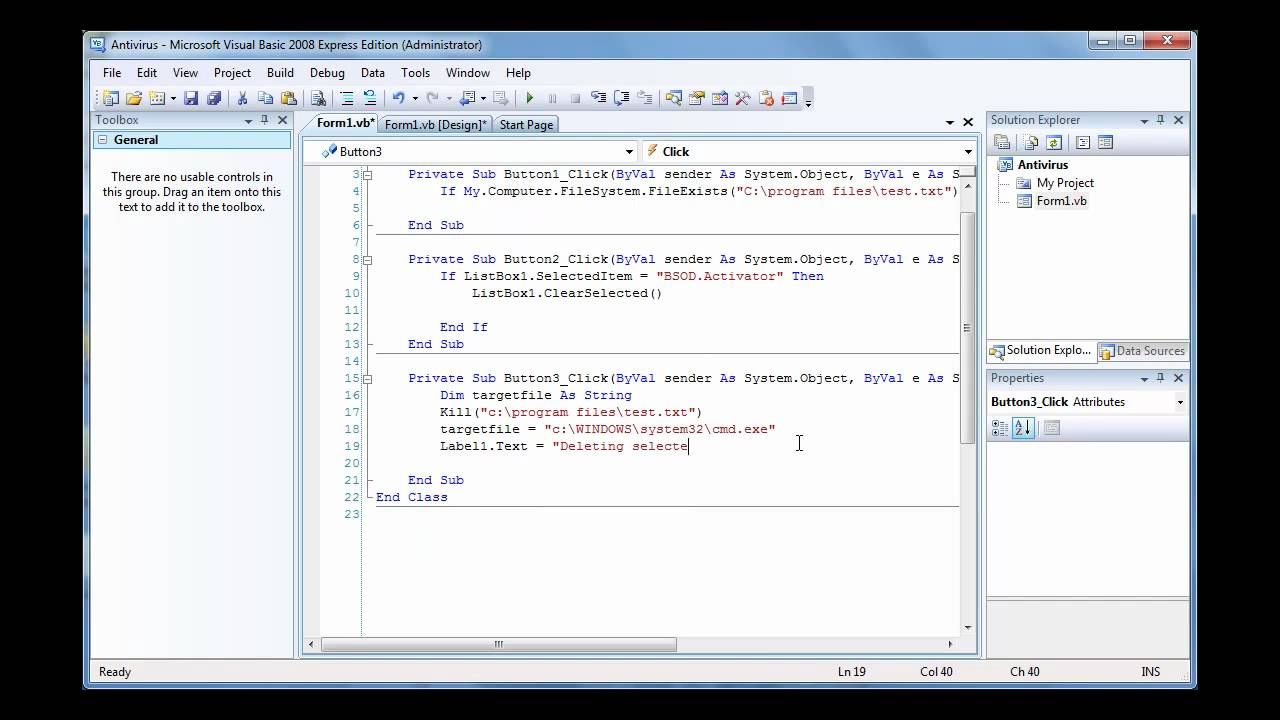Open Object Browser toolbar icon
This screenshot has width=1280, height=720.
[720, 98]
